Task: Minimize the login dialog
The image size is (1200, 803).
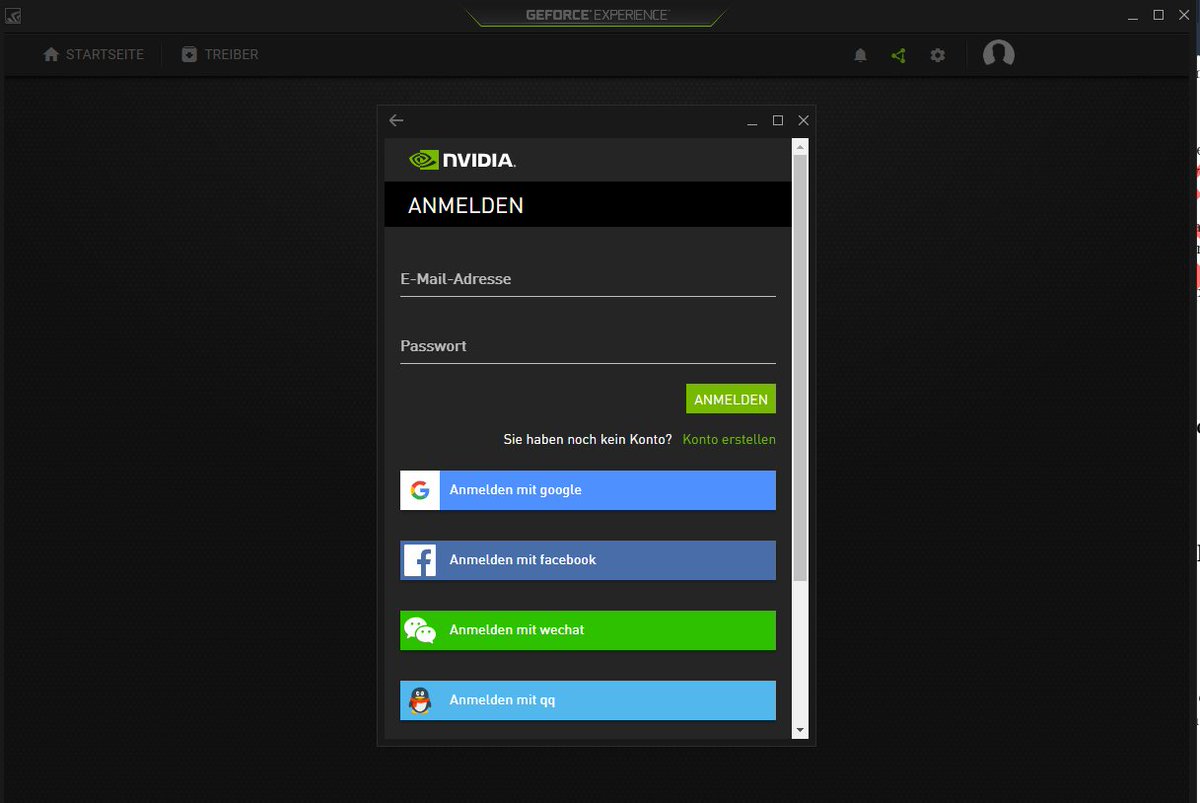Action: coord(753,120)
